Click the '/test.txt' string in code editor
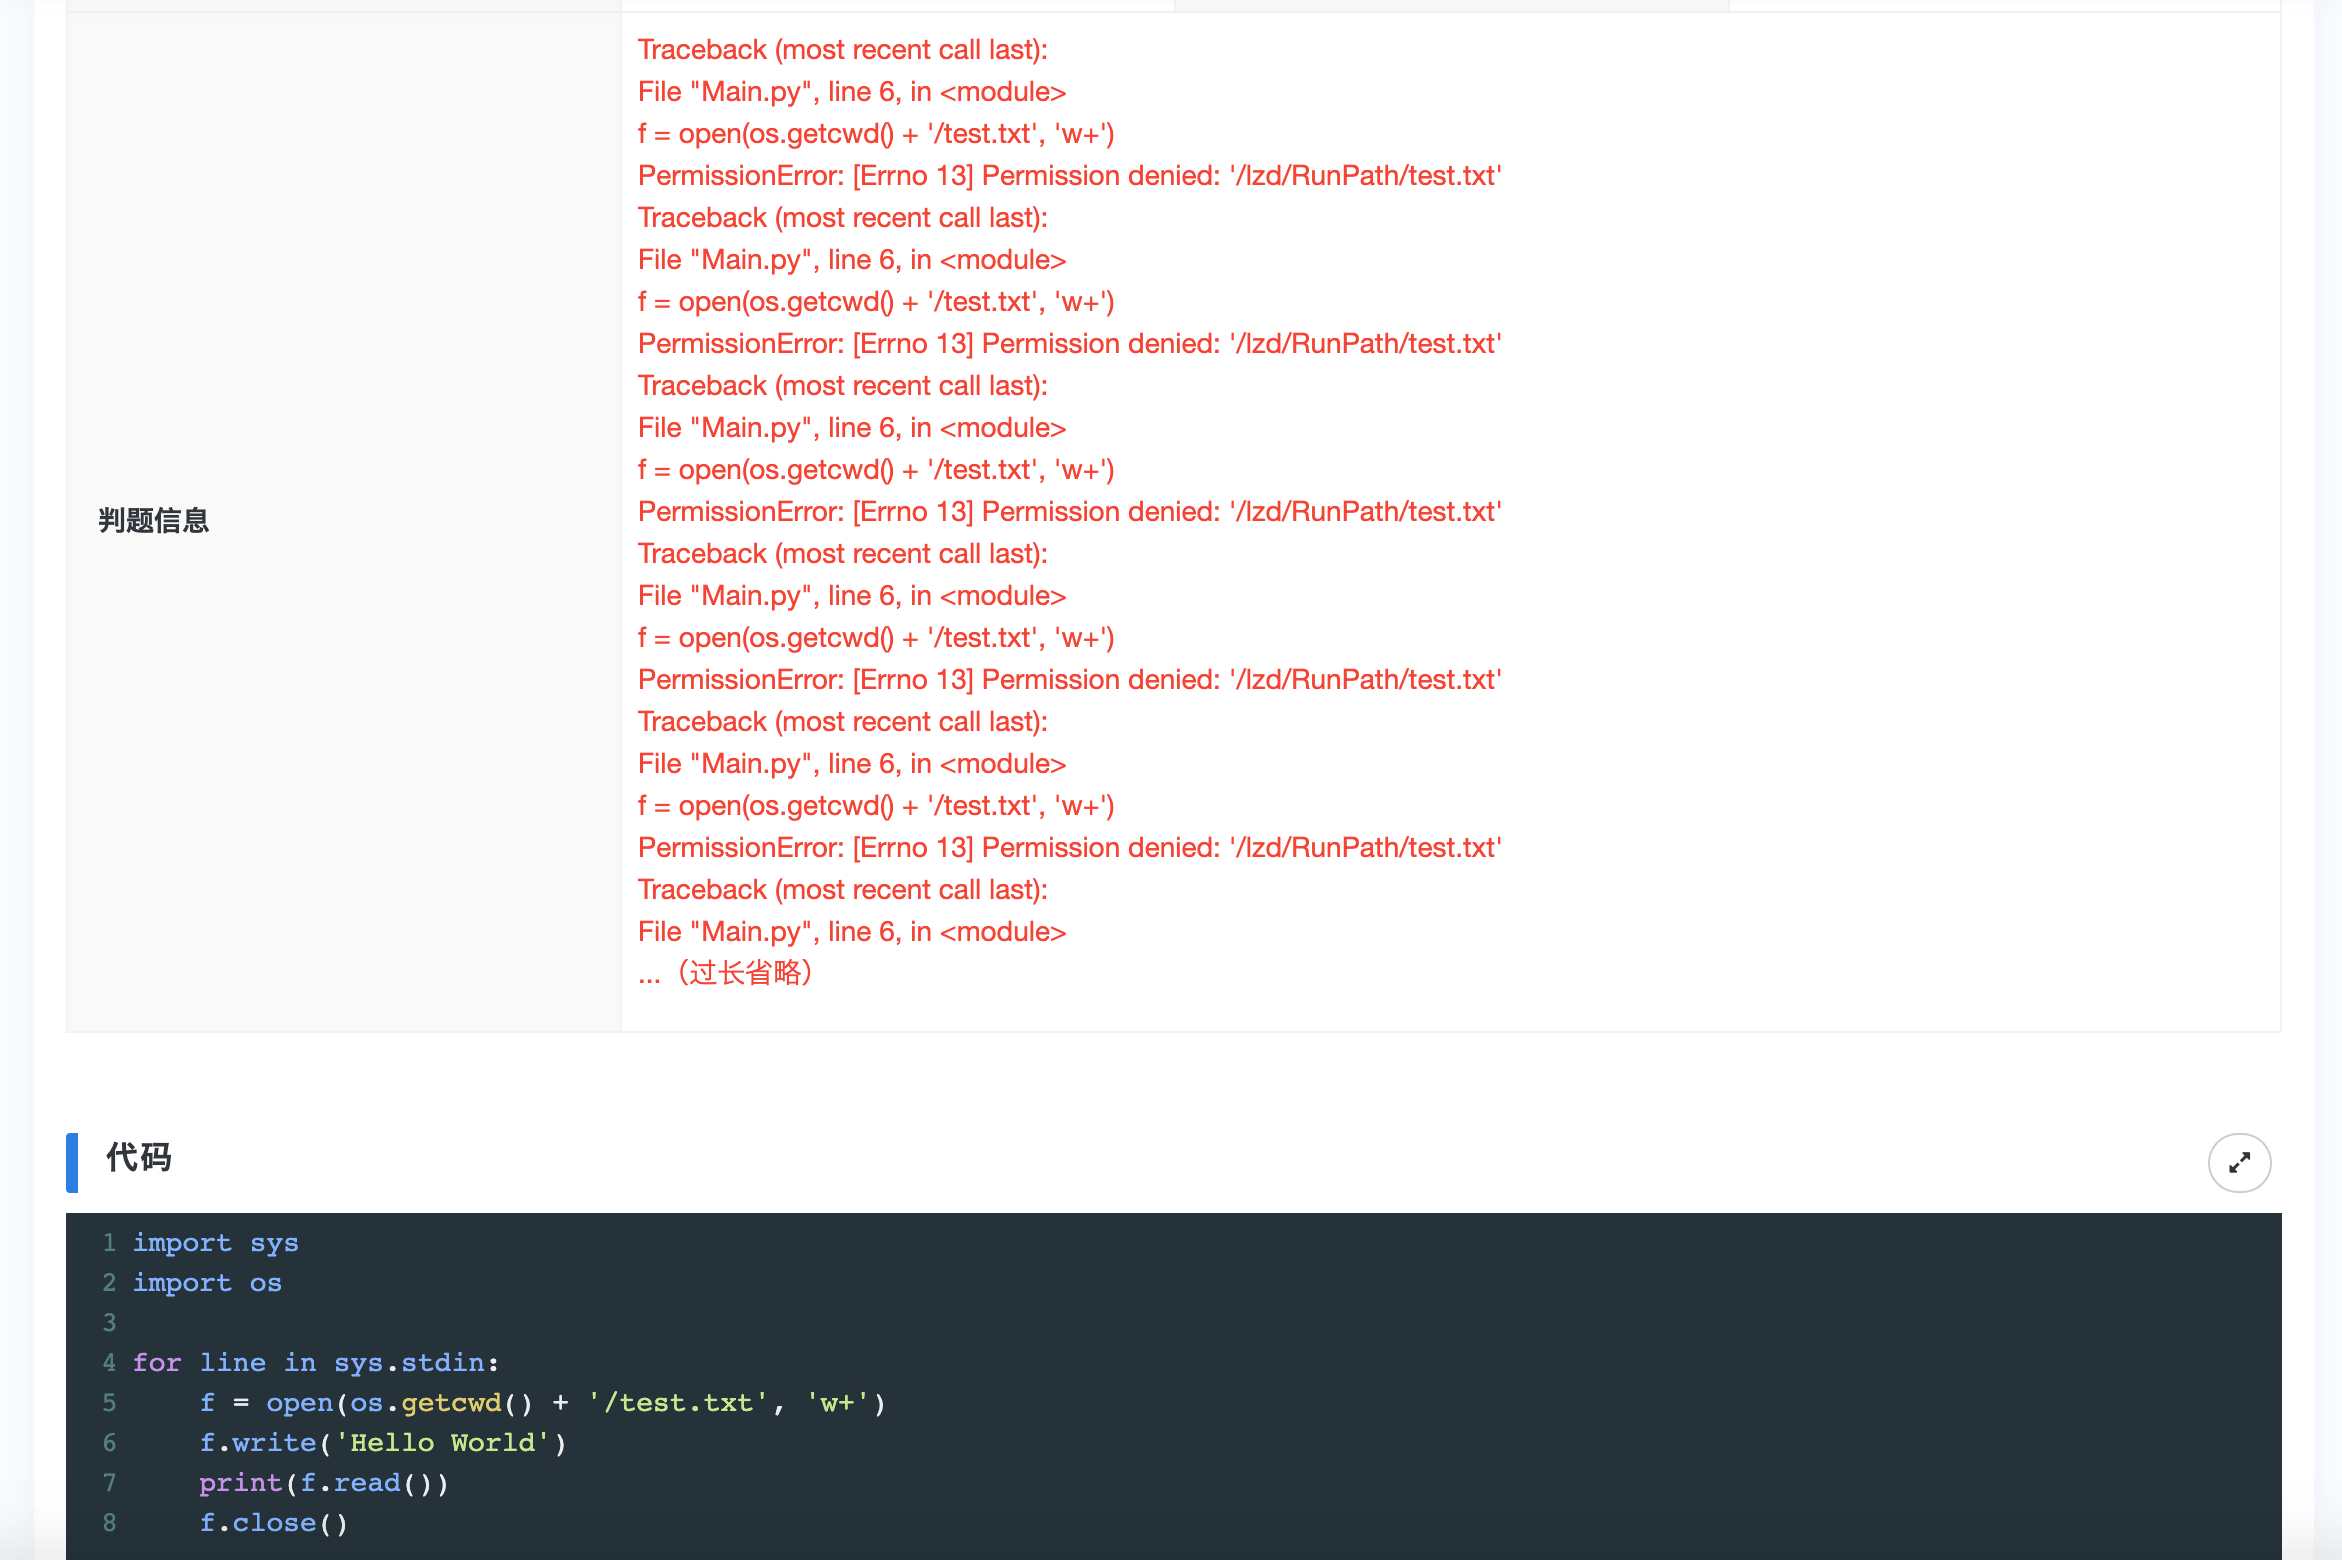The height and width of the screenshot is (1560, 2342). click(x=678, y=1403)
